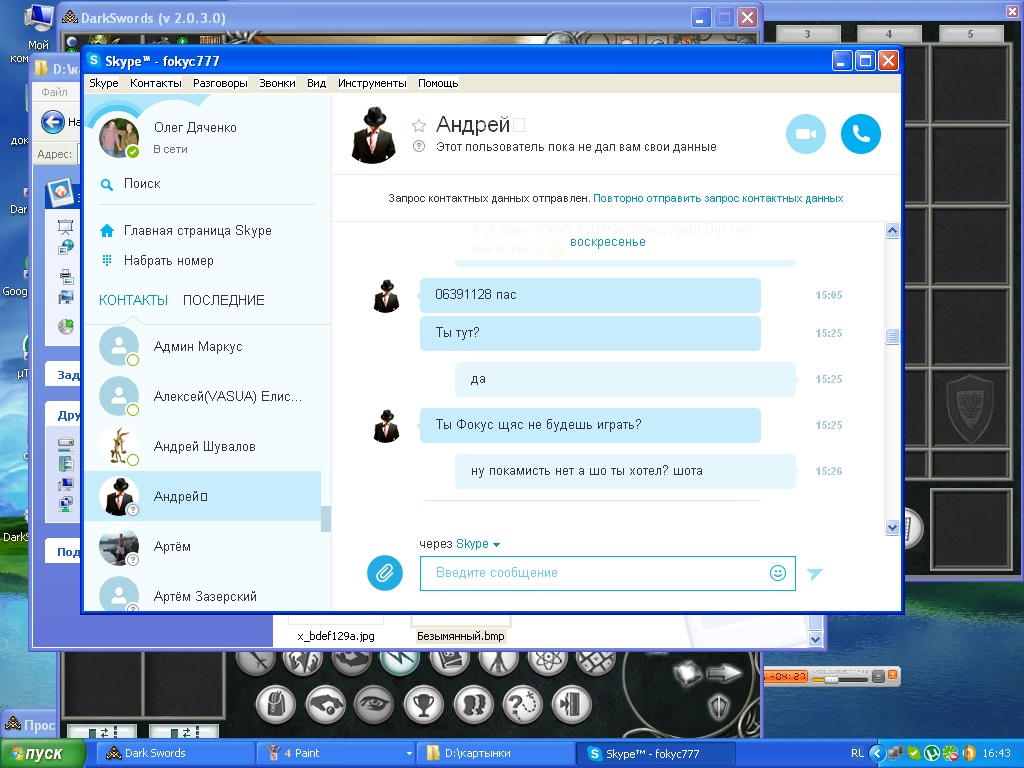Switch to D:\картинки taskbar button
The image size is (1024, 768).
(496, 754)
